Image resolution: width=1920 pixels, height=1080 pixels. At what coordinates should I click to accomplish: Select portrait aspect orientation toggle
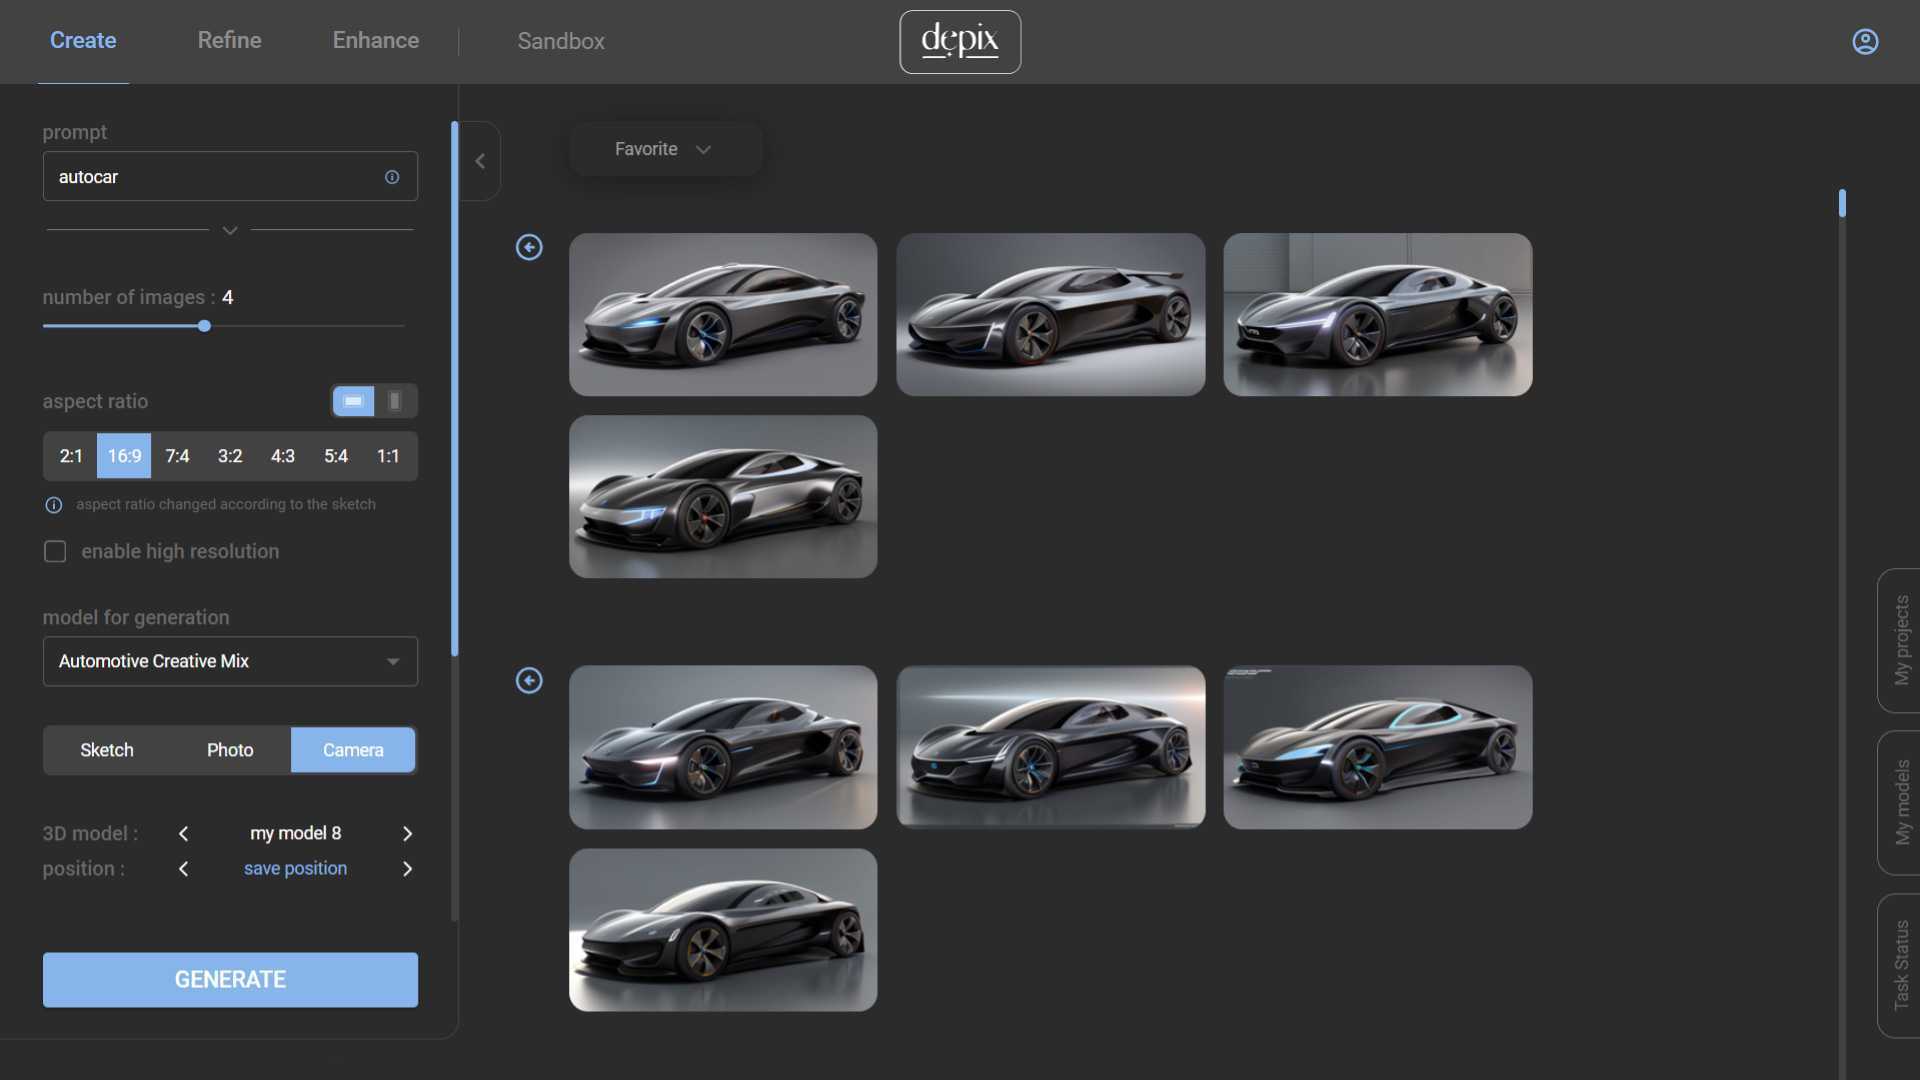pyautogui.click(x=395, y=401)
